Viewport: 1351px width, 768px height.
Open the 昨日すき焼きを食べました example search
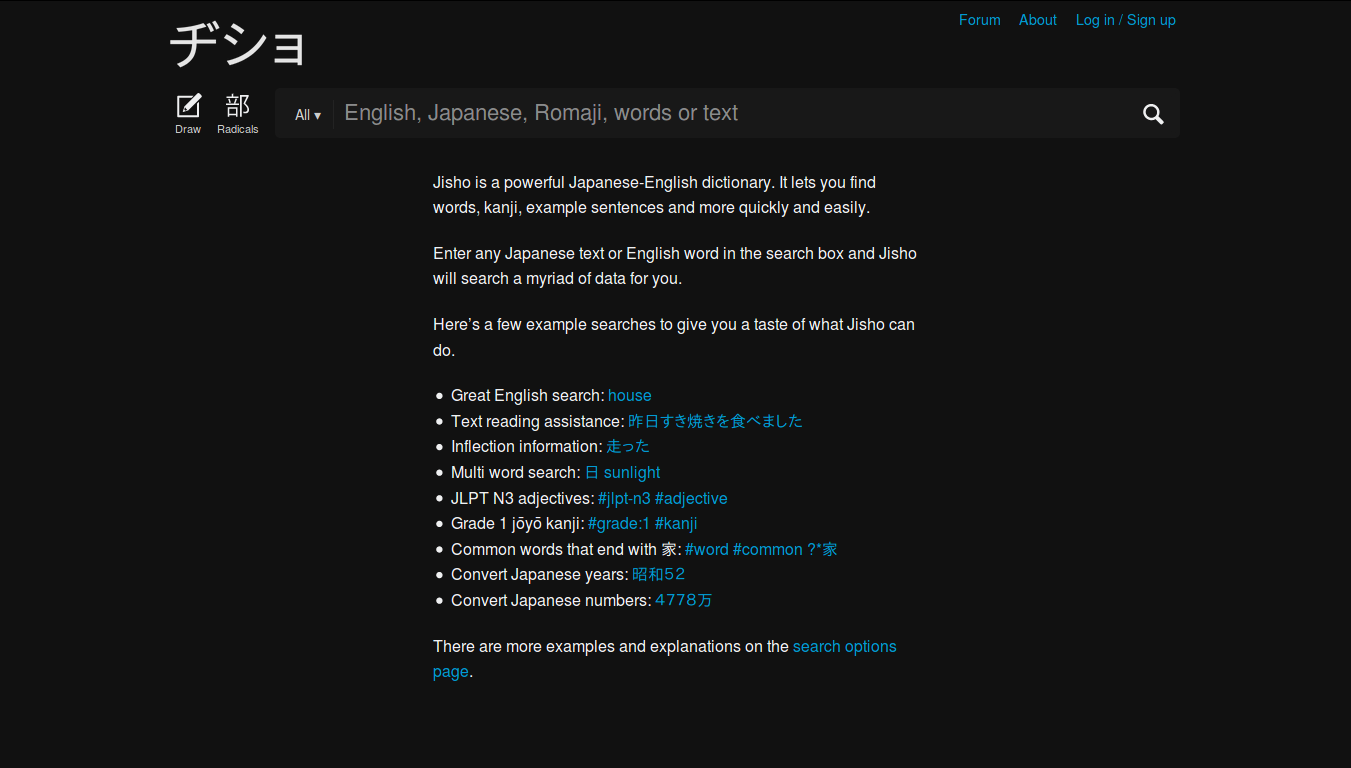715,421
